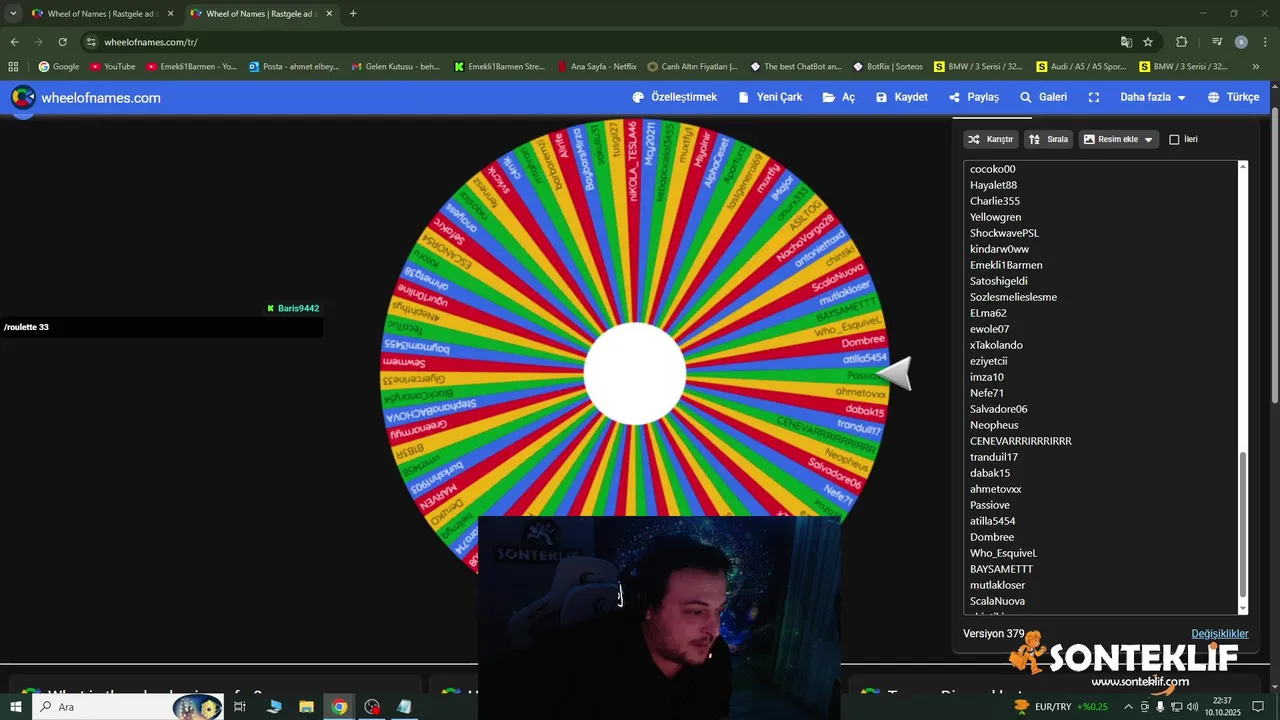Tick the İleri checkbox
This screenshot has height=720, width=1280.
click(1174, 139)
